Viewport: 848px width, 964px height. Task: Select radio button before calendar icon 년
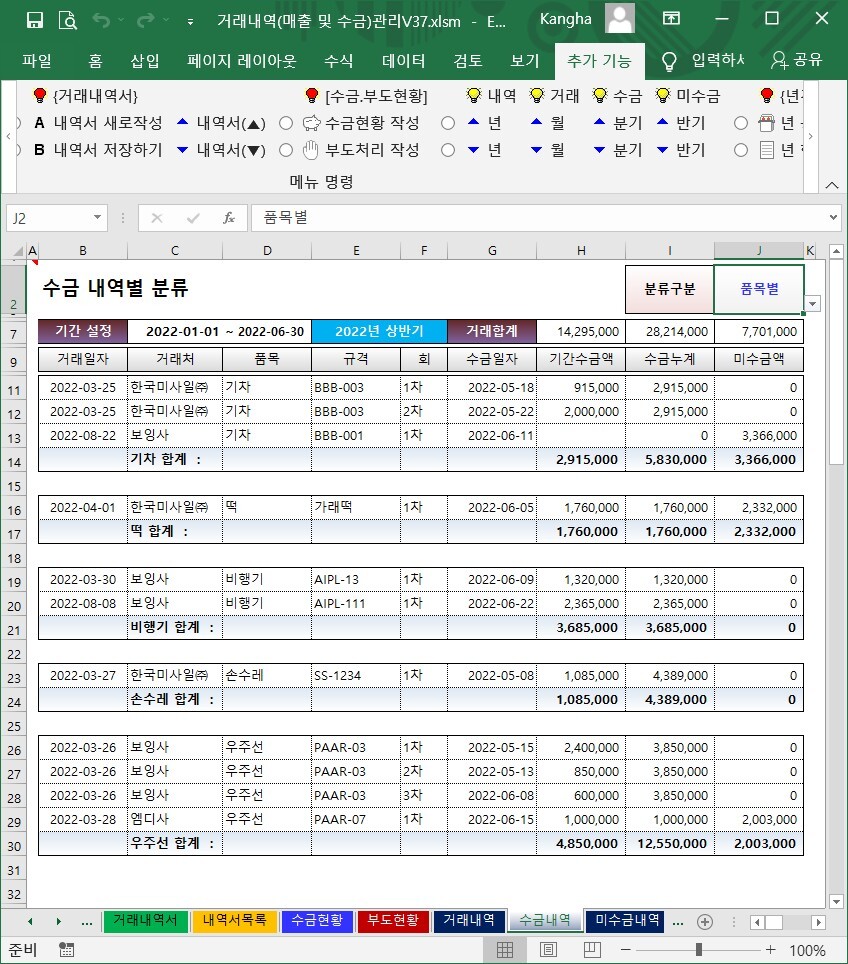(x=741, y=124)
